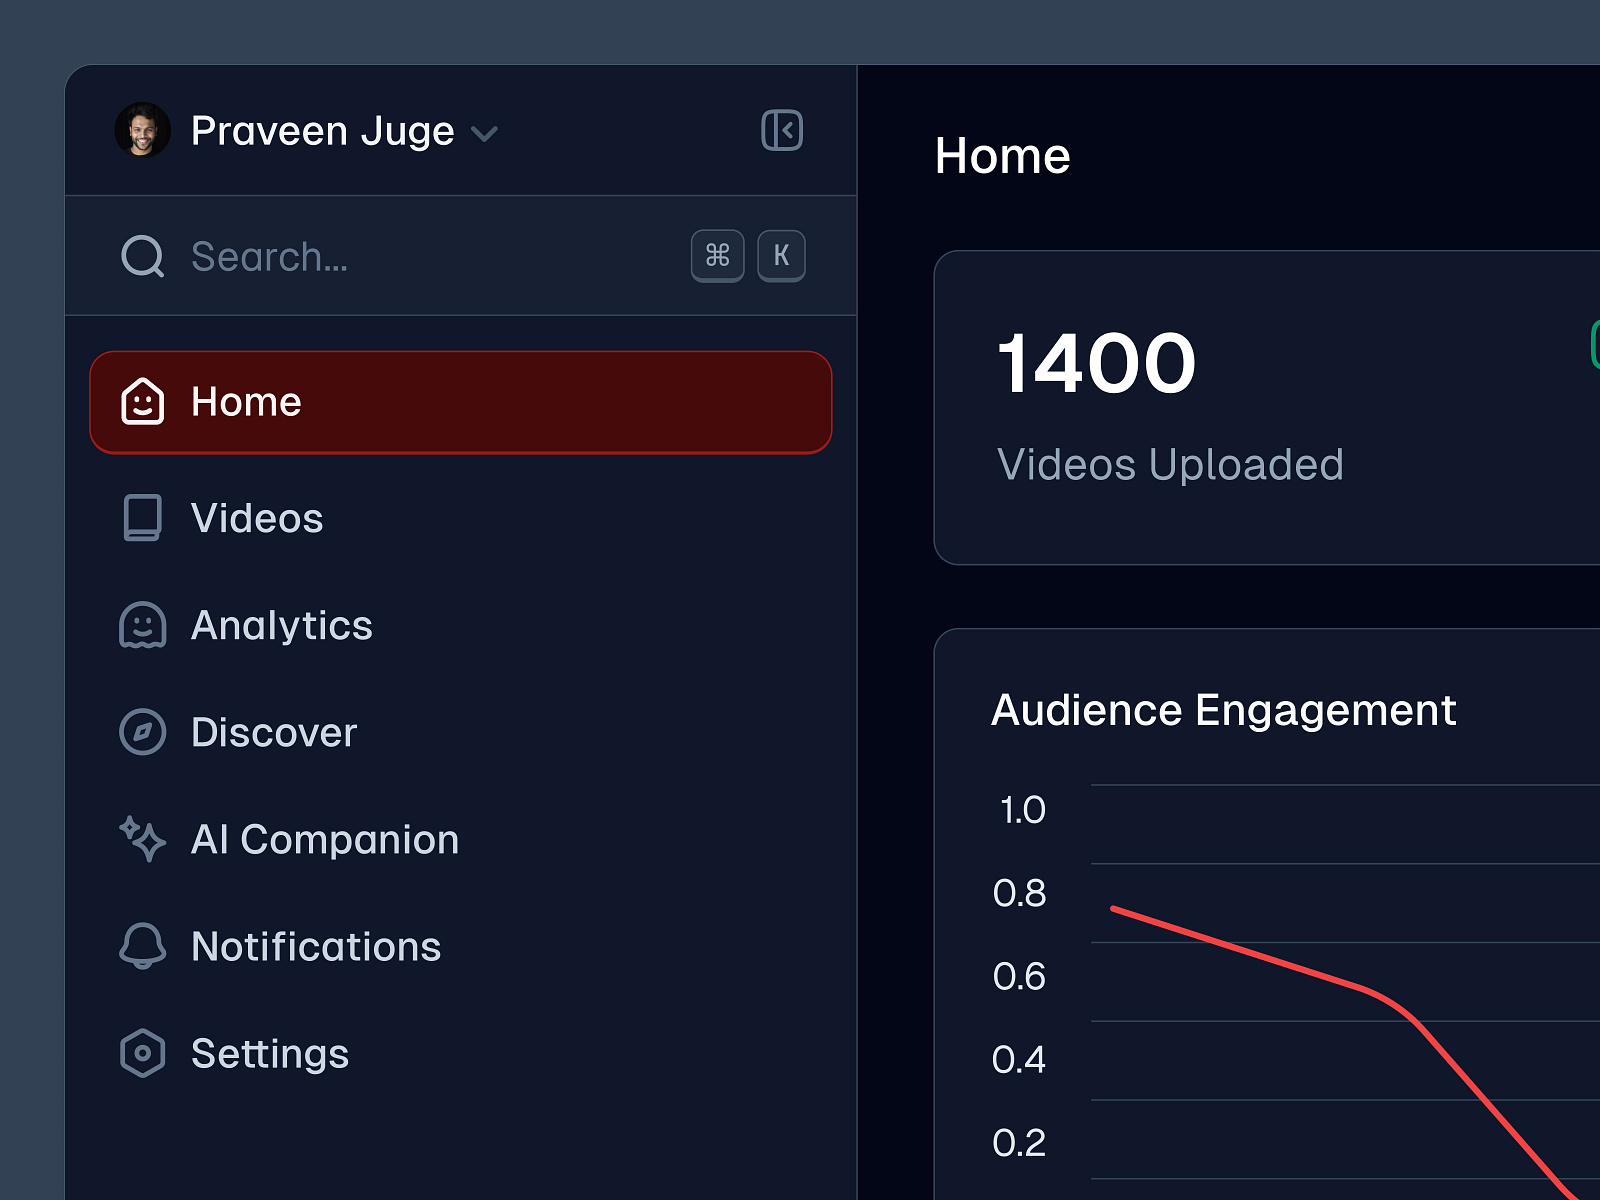The image size is (1600, 1200).
Task: Collapse the sidebar using the panel toggle
Action: click(782, 130)
